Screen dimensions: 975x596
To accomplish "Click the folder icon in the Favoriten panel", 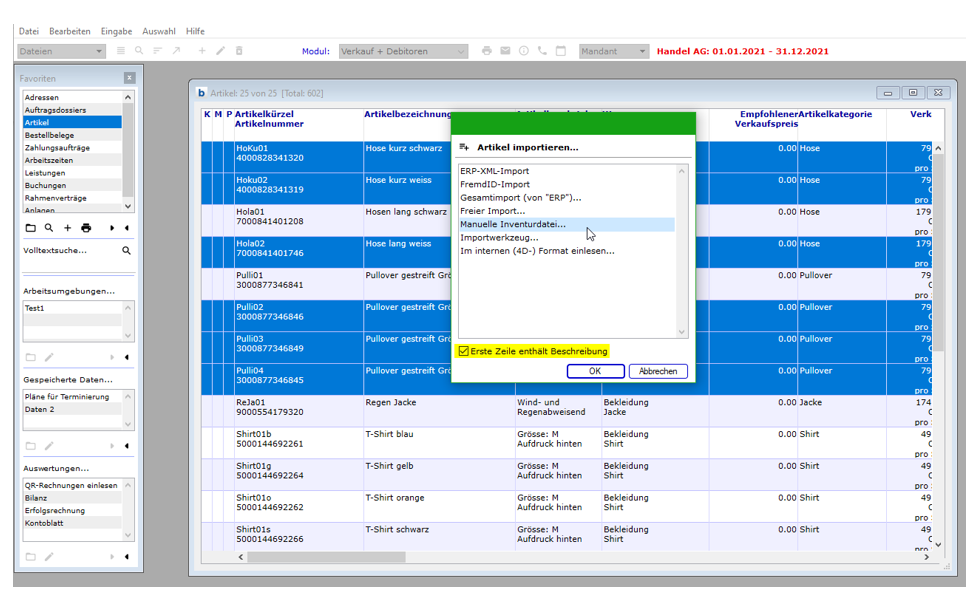I will (x=30, y=228).
